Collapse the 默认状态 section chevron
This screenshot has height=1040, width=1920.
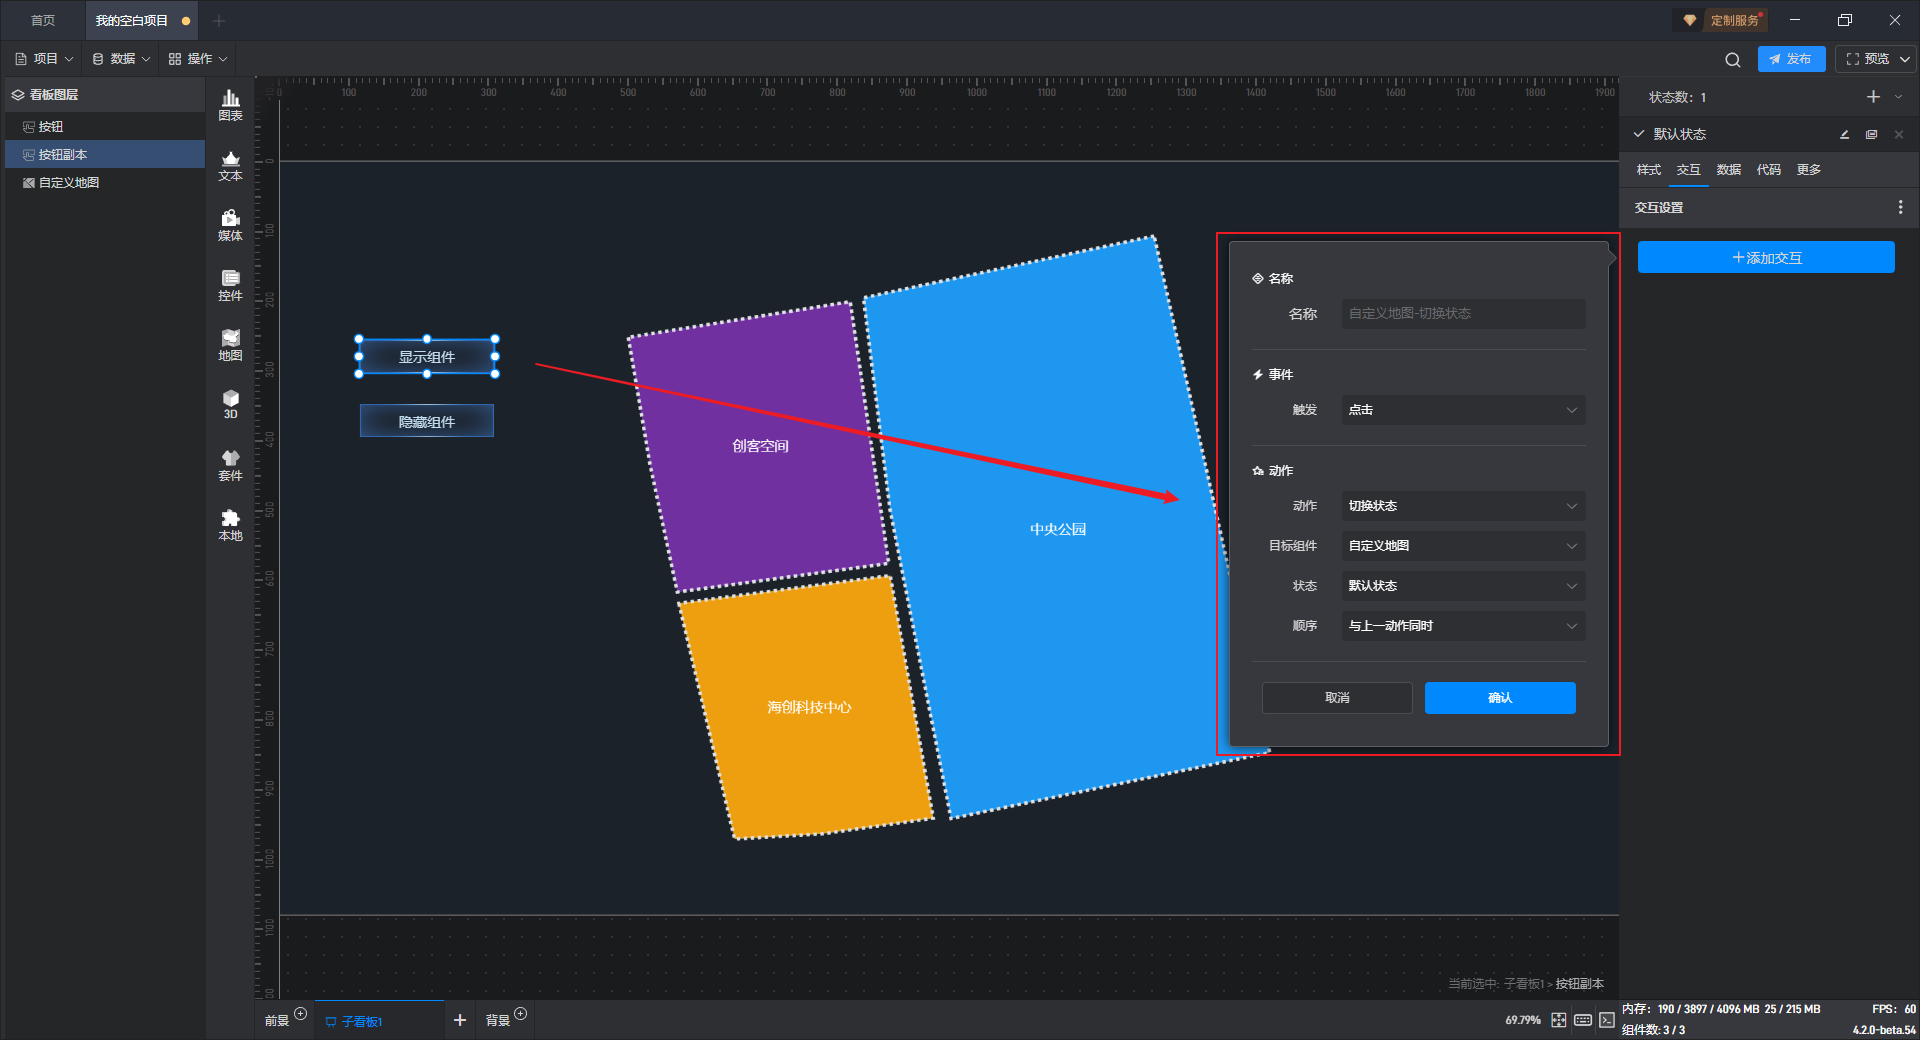[1639, 134]
